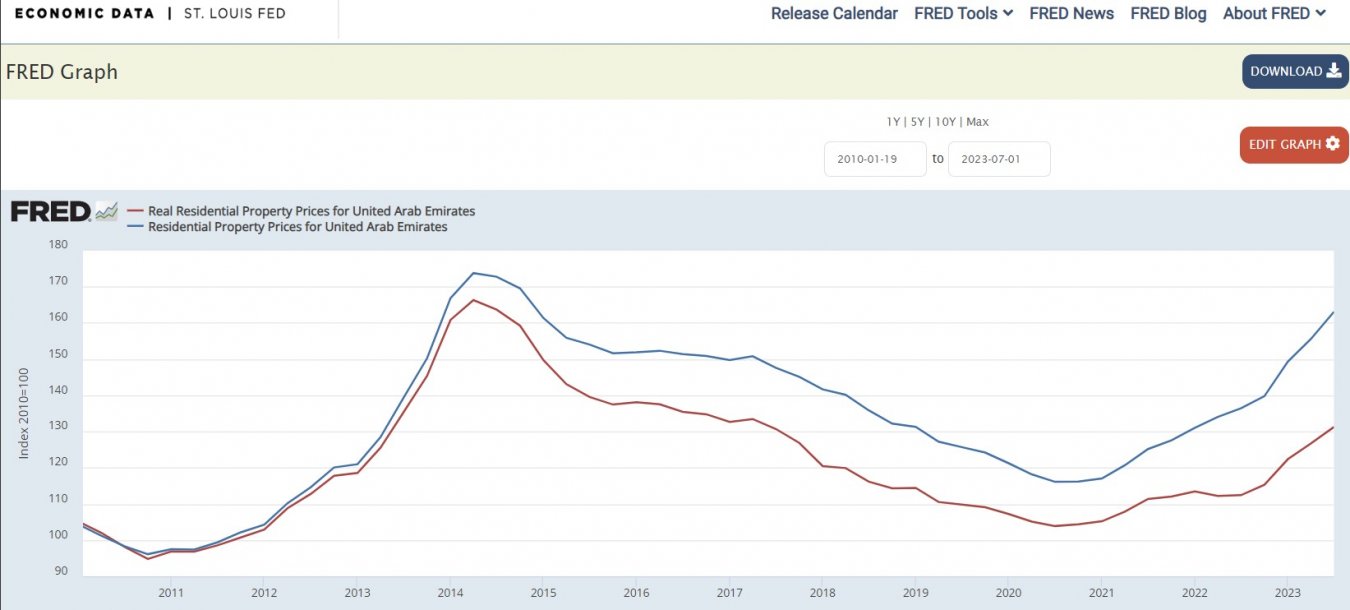The image size is (1350, 610).
Task: Open FRED News
Action: tap(1071, 13)
